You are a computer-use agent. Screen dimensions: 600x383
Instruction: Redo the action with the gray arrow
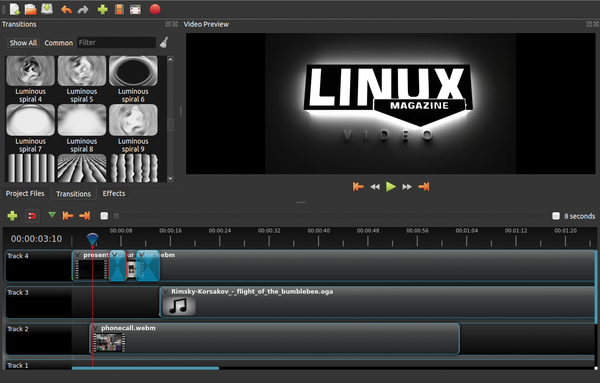point(83,10)
